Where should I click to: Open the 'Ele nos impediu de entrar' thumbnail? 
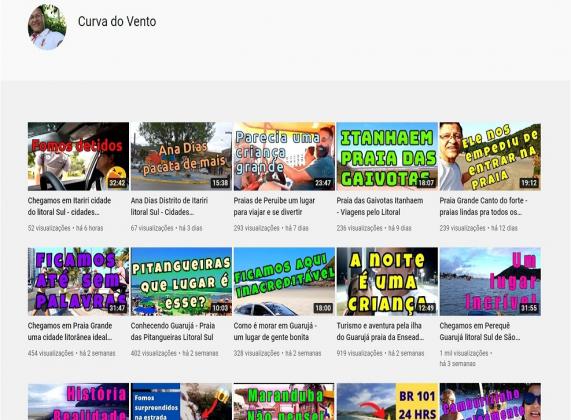490,156
